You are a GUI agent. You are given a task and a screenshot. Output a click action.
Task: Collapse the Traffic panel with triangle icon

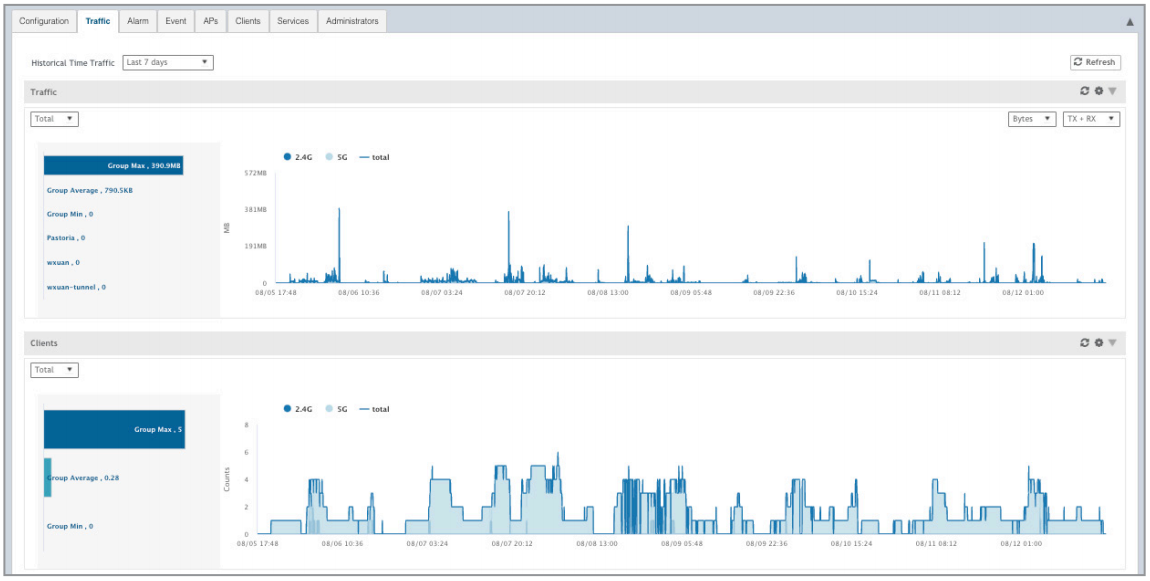(x=1112, y=92)
